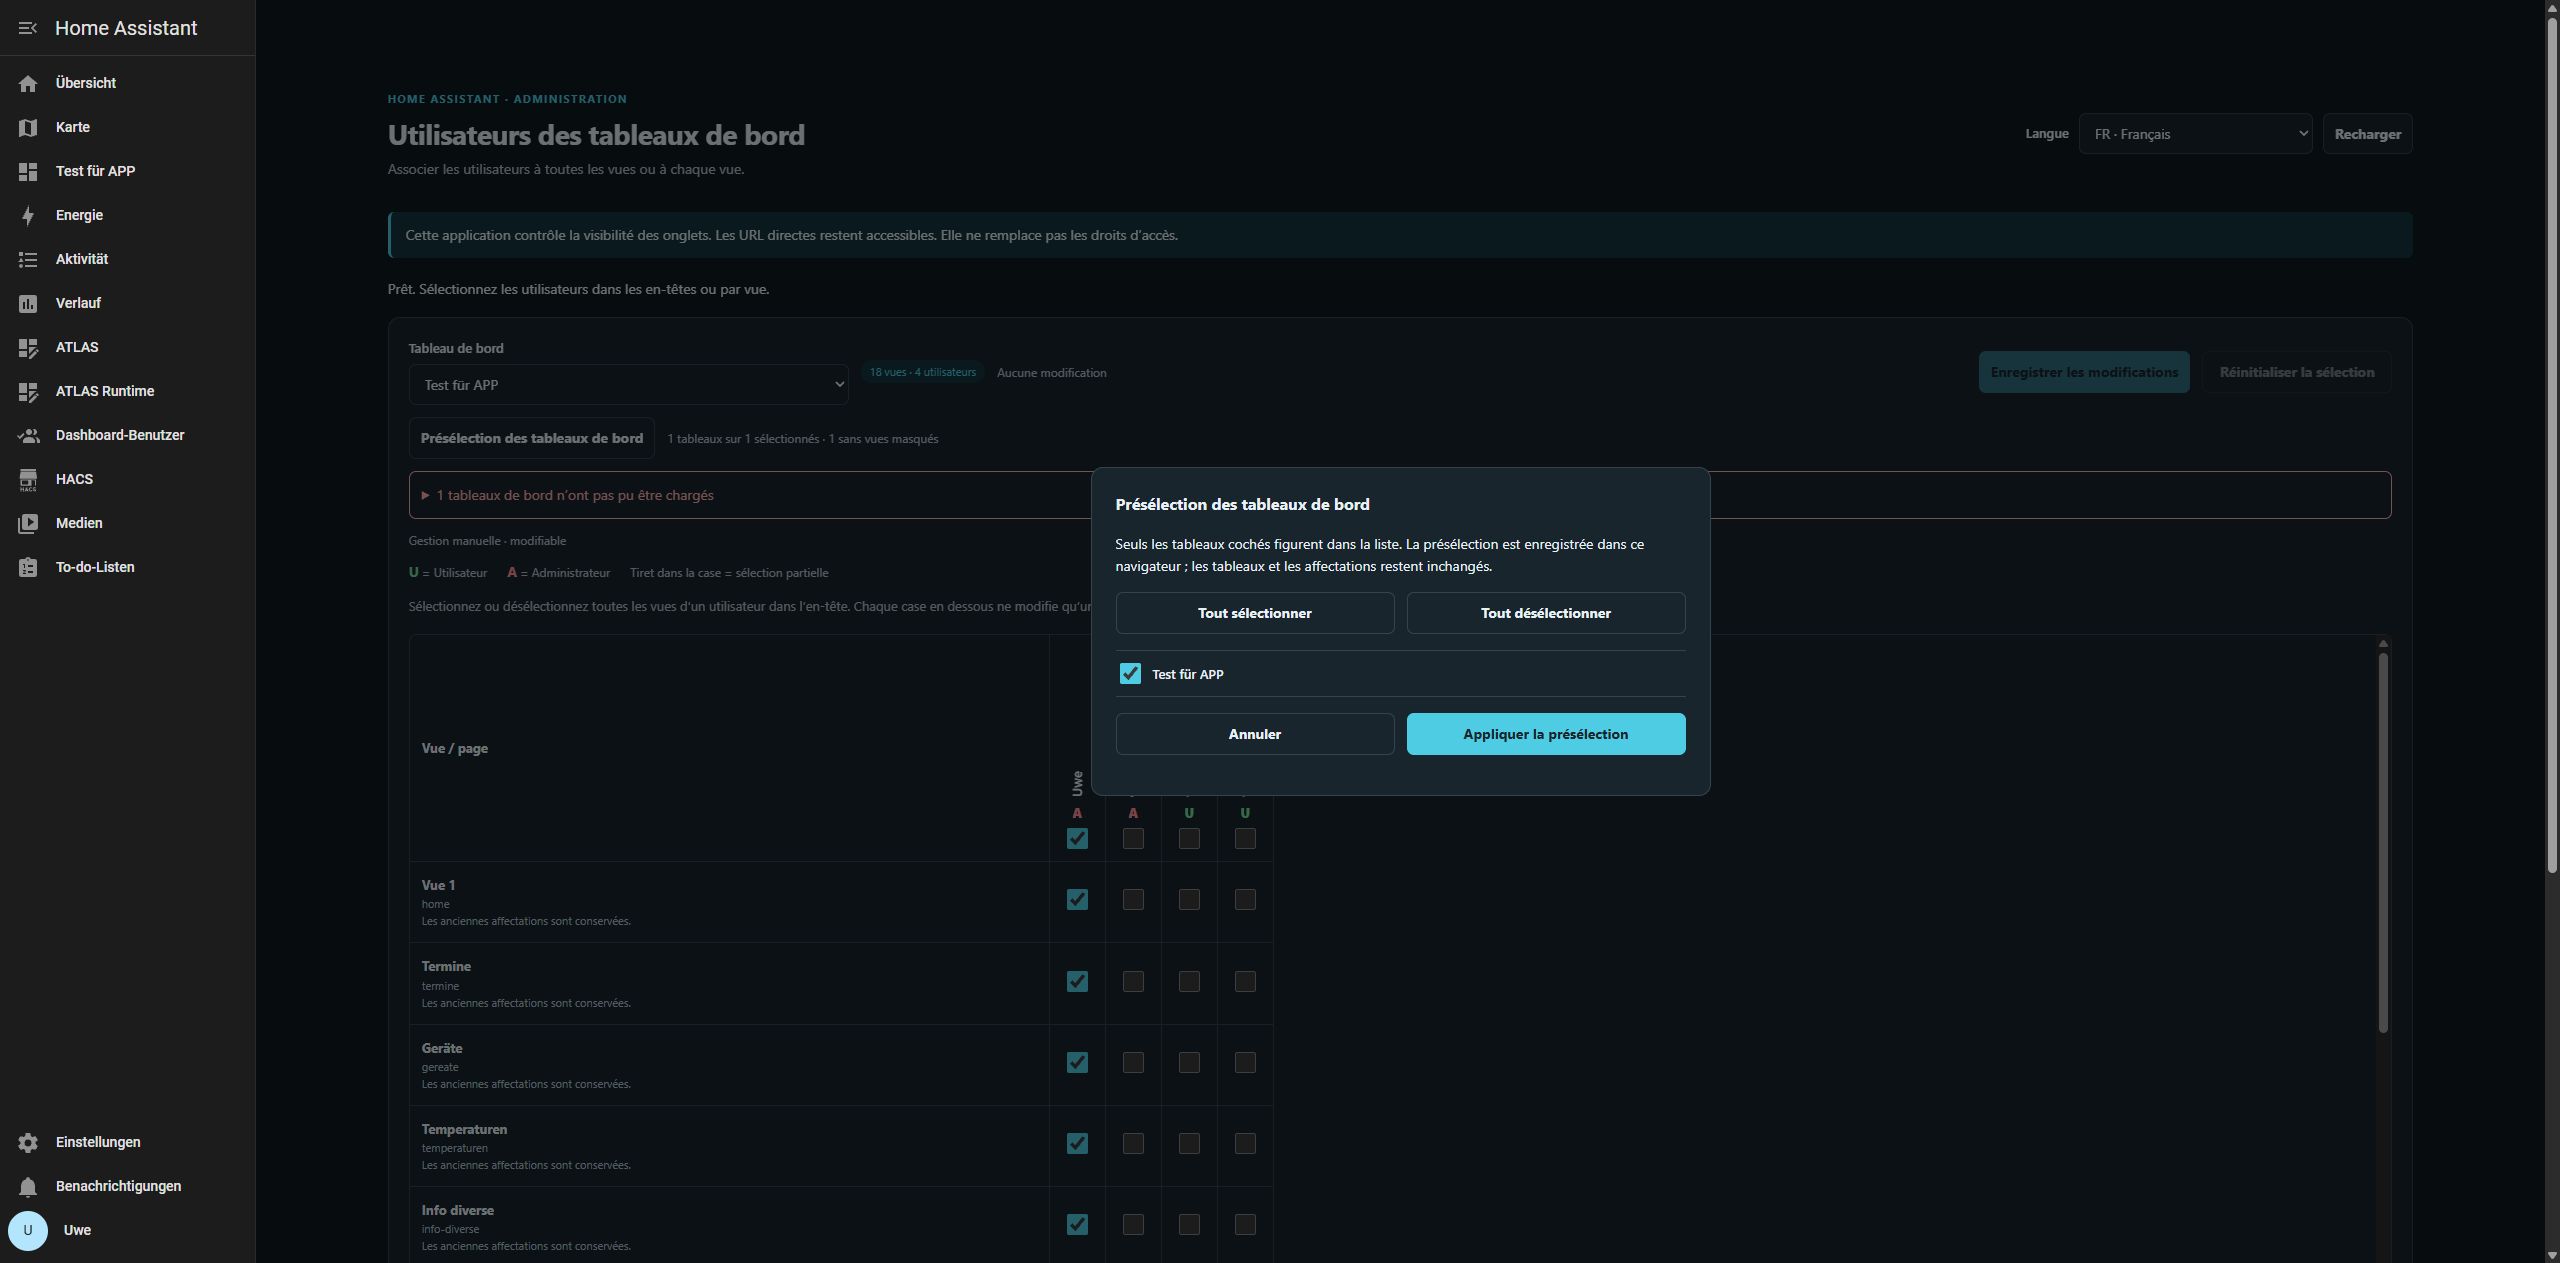Click Tout sélectionner button

[1254, 613]
